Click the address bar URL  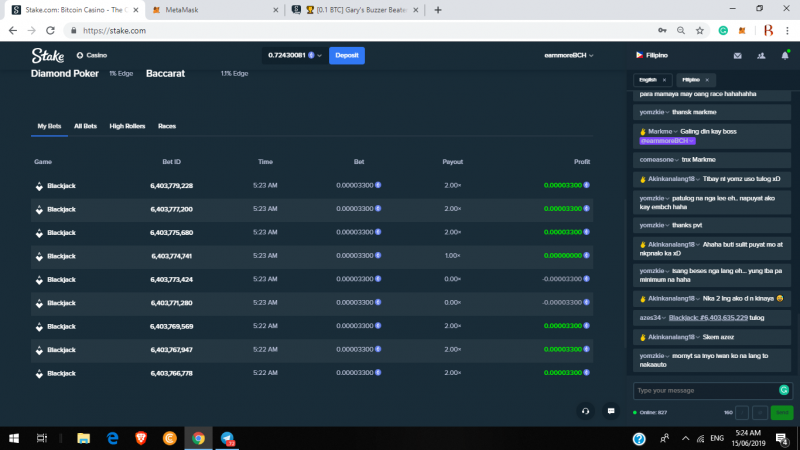114,31
